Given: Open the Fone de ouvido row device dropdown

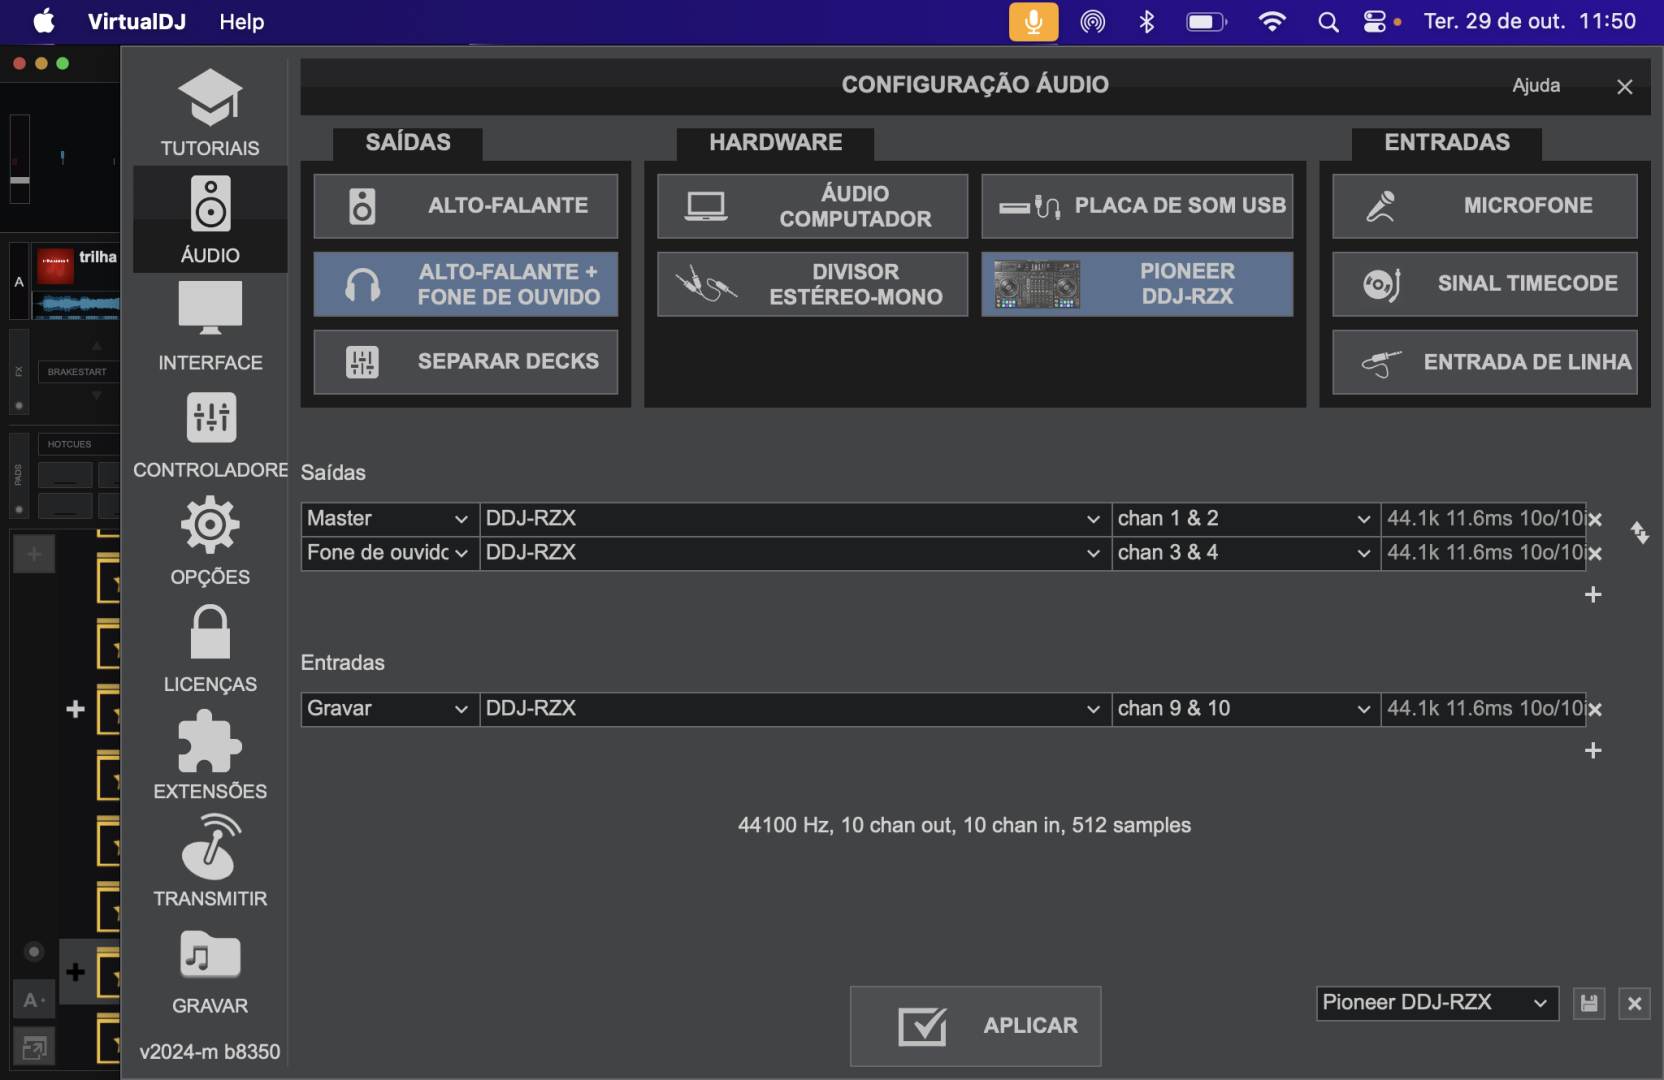Looking at the screenshot, I should pos(795,553).
